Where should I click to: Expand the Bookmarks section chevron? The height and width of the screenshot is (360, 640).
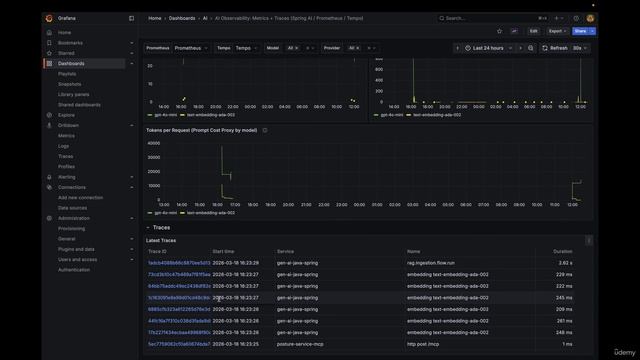click(131, 43)
